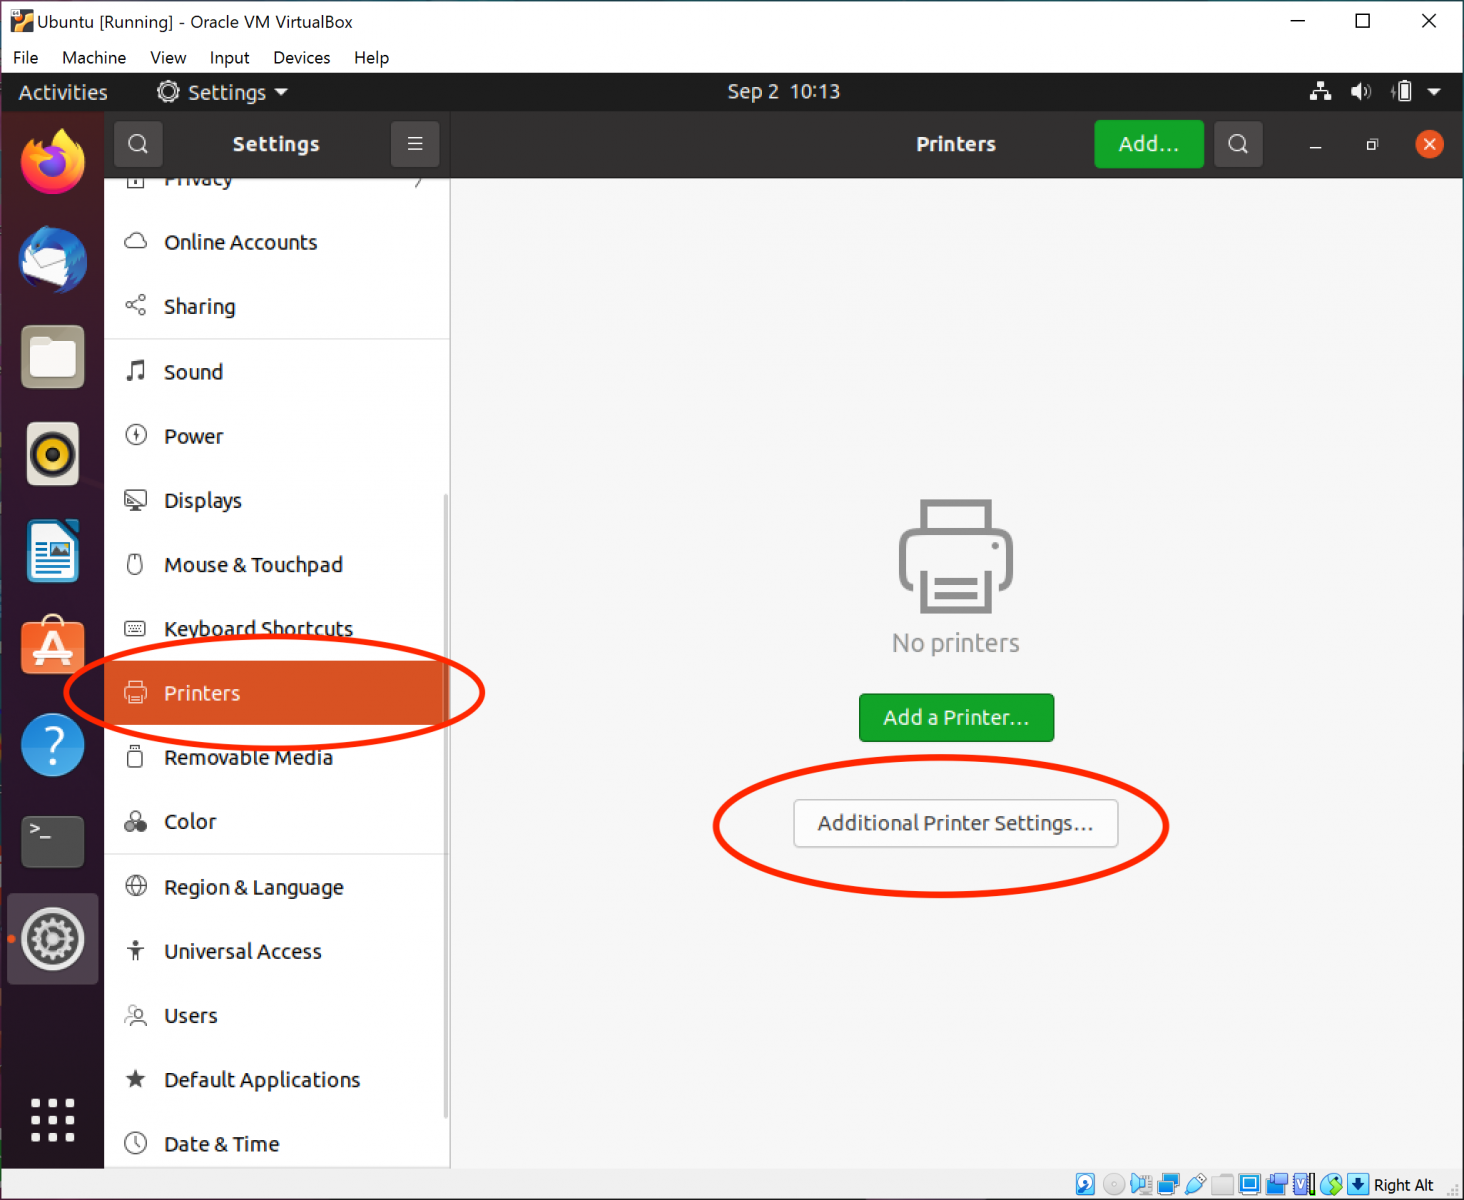Show all applications grid
The height and width of the screenshot is (1200, 1464).
click(x=53, y=1120)
